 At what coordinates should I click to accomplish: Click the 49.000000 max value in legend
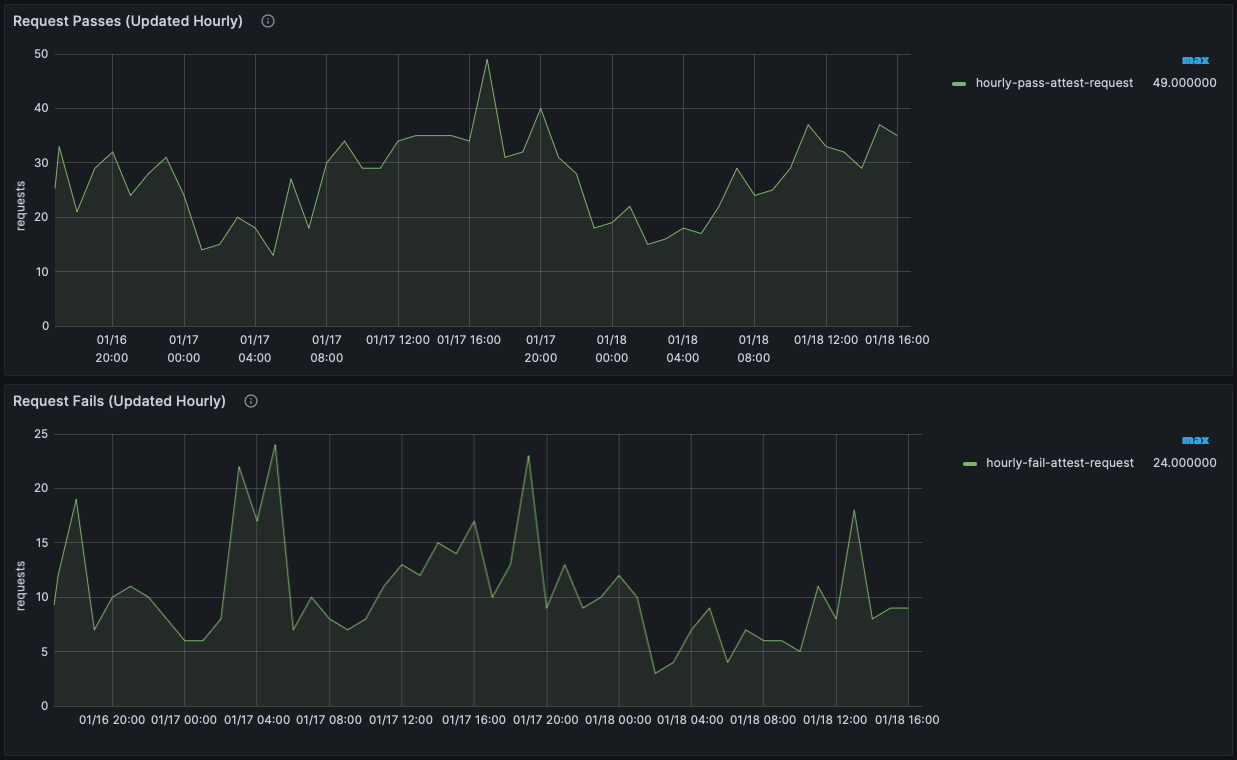[x=1184, y=83]
